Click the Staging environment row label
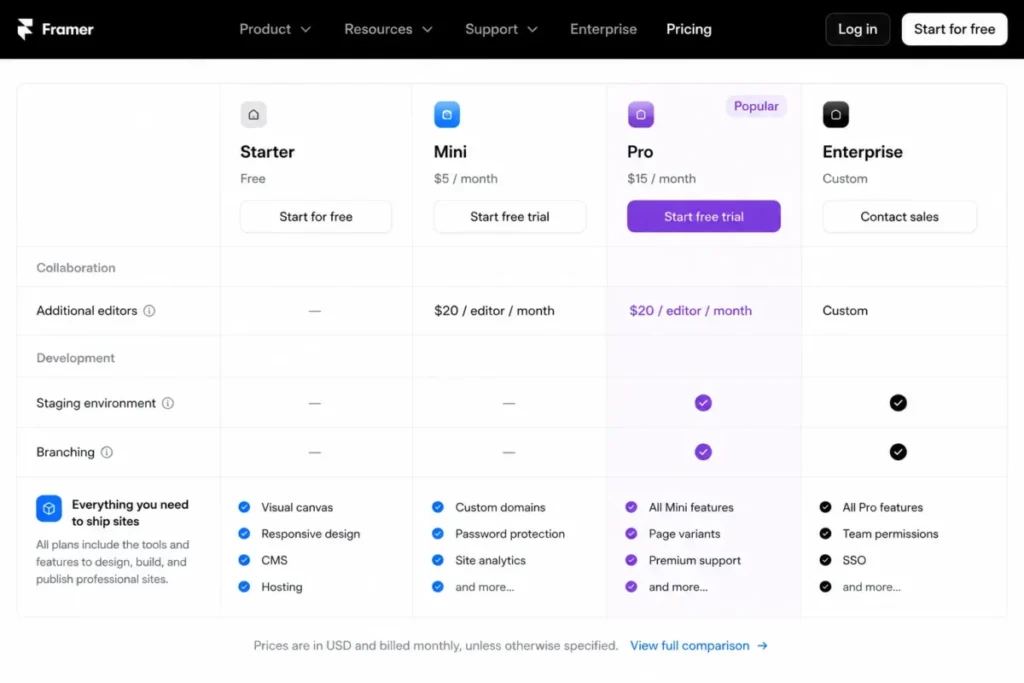This screenshot has width=1024, height=683. [96, 404]
